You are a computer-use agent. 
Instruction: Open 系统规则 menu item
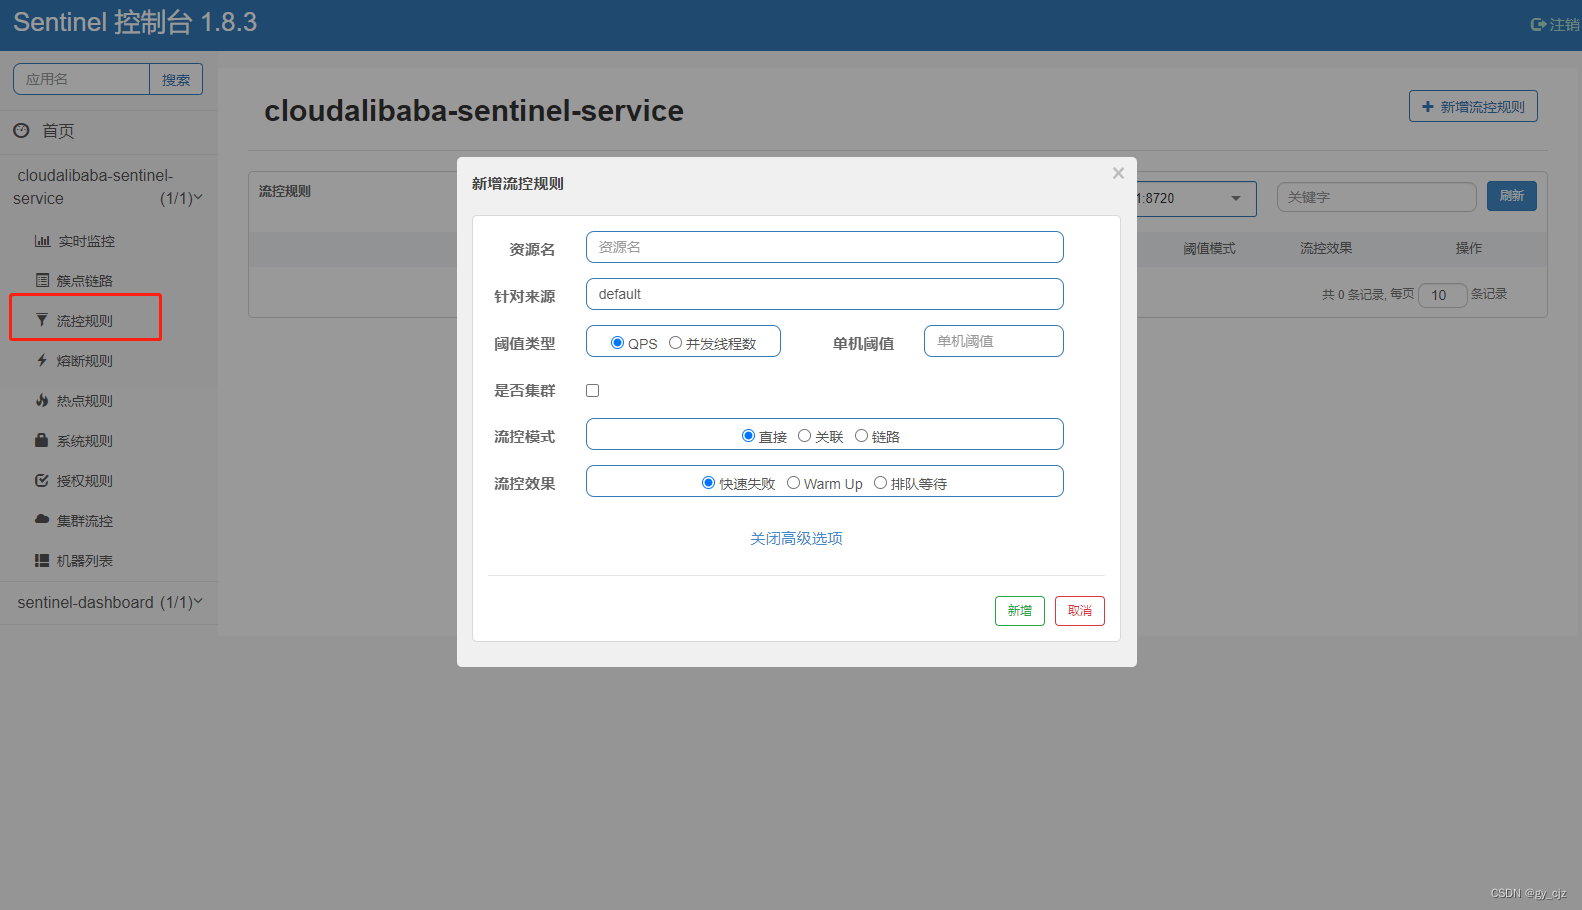click(85, 441)
